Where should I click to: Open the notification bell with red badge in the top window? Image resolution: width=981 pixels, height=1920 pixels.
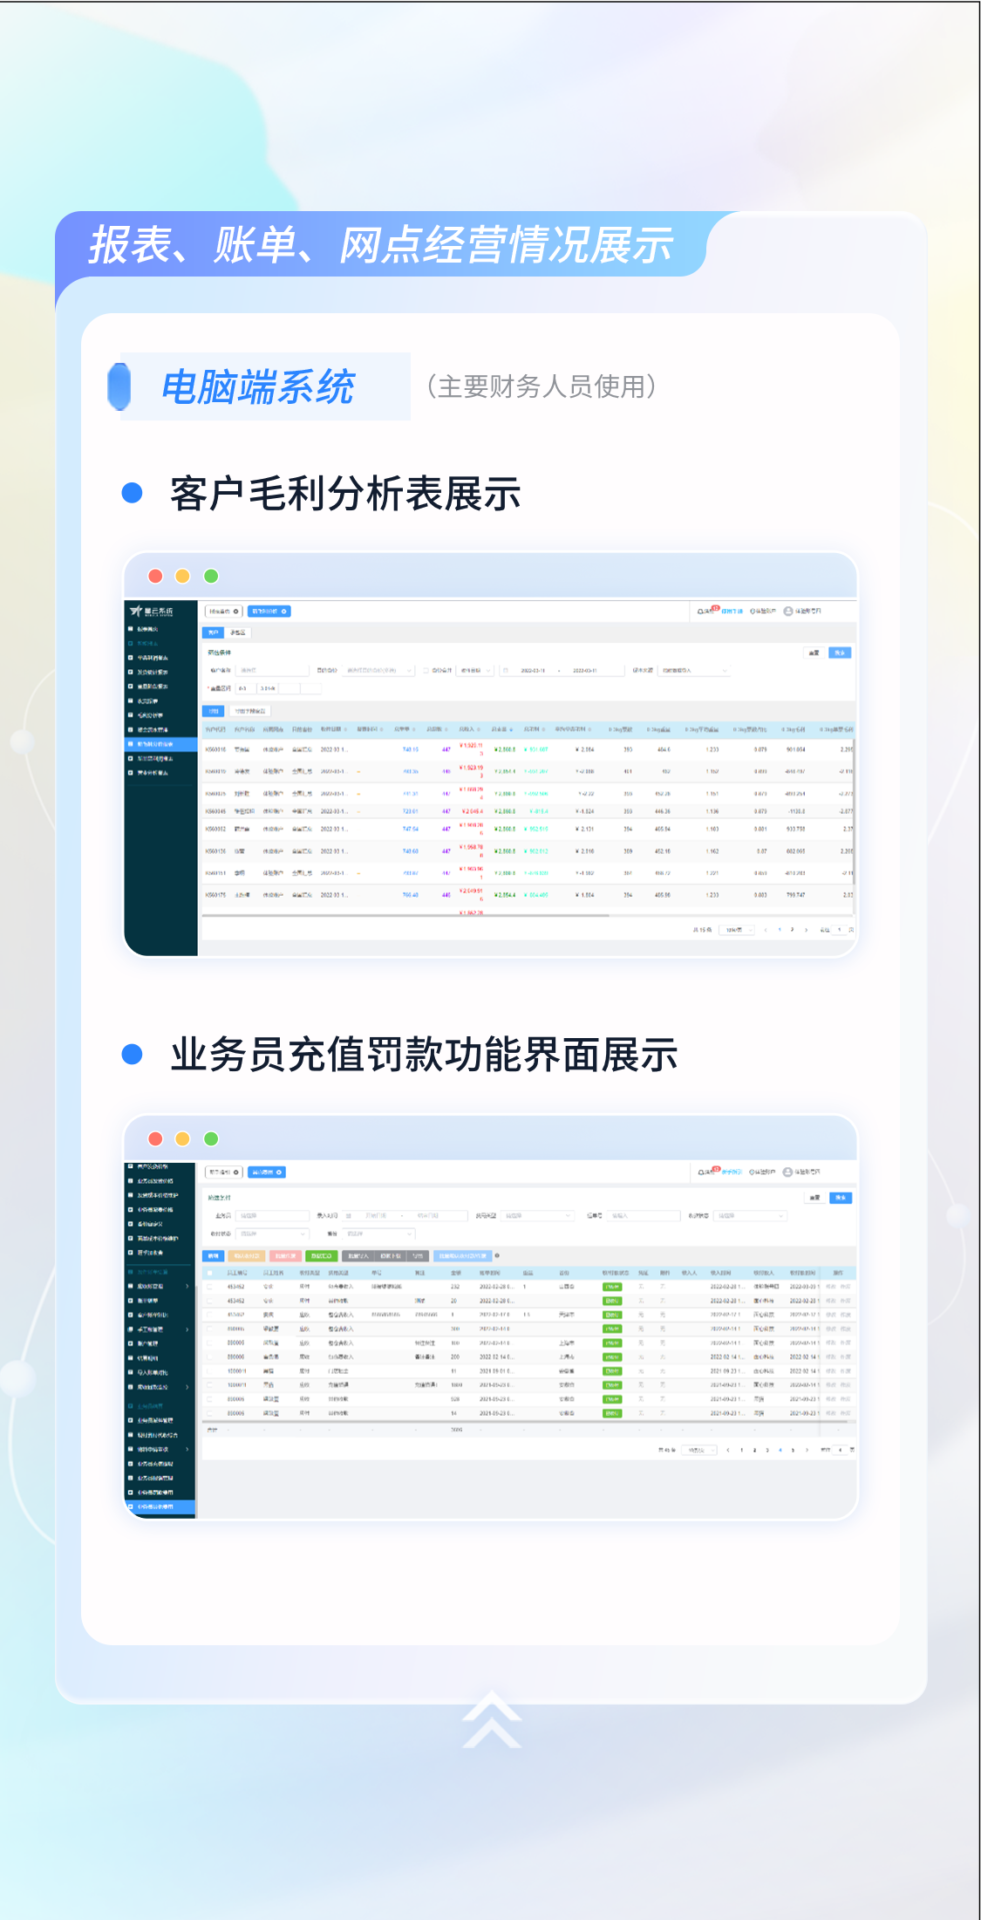(x=705, y=611)
